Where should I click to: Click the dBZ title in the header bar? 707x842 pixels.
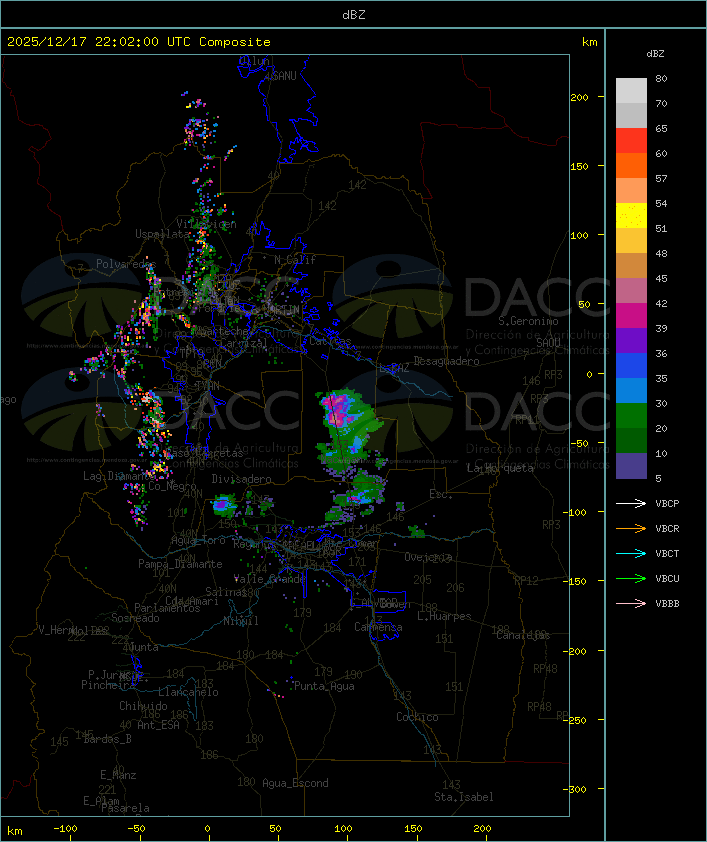(x=354, y=15)
